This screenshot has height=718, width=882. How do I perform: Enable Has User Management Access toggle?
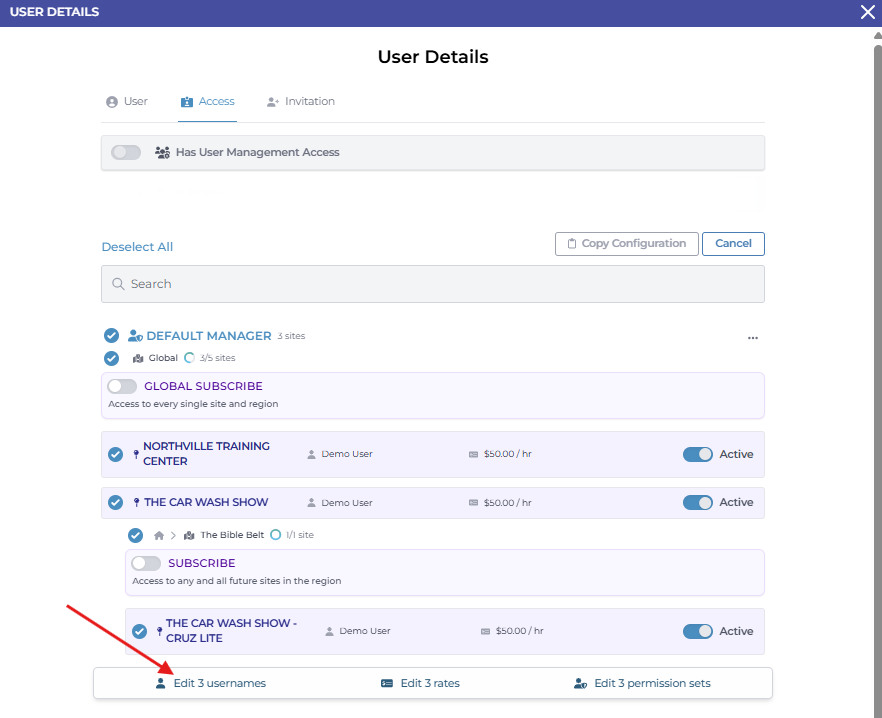click(x=126, y=153)
